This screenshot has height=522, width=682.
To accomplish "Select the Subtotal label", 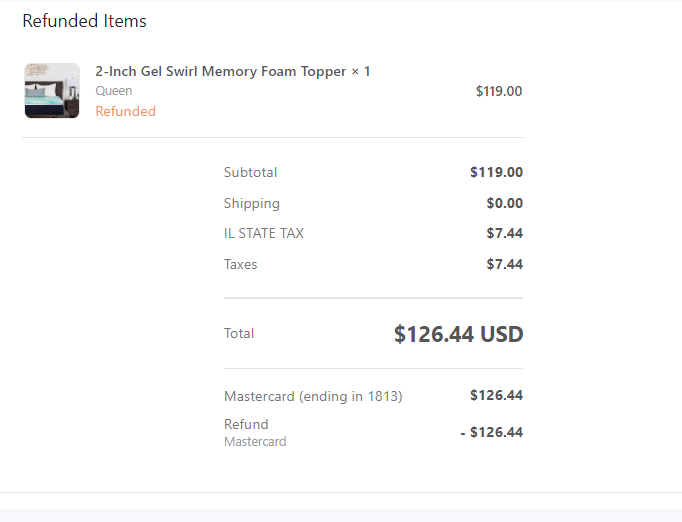I will coord(251,172).
